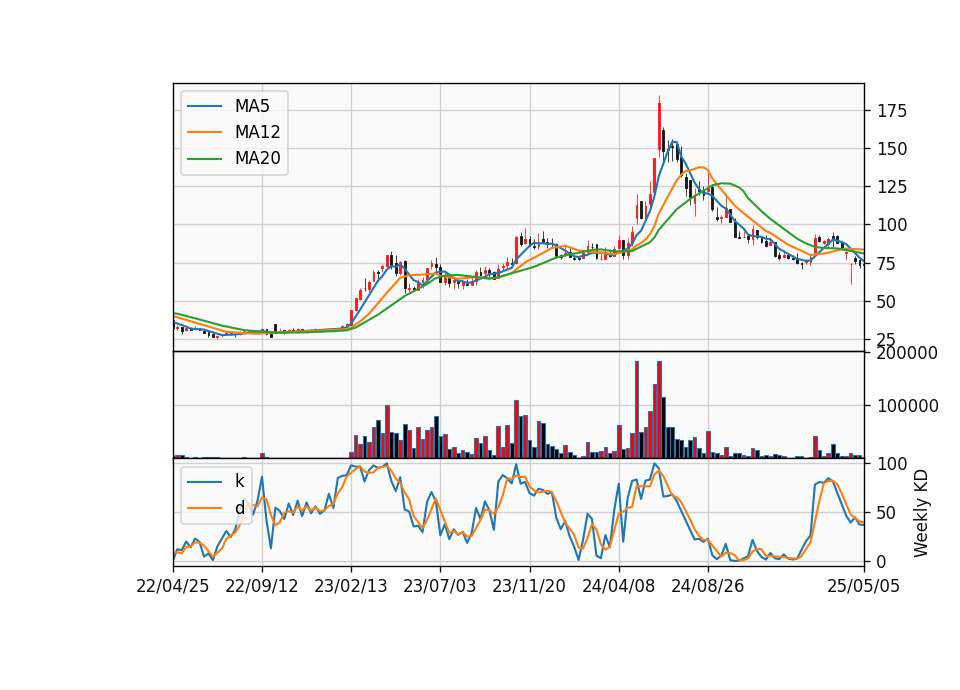Screen dimensions: 960x690
Task: Click the 0 tick on the KD axis
Action: point(882,562)
